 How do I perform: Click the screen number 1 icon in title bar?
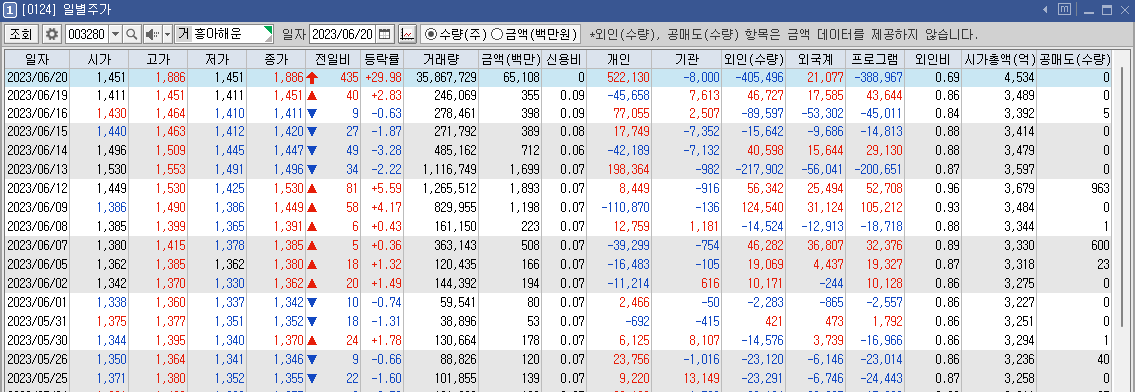click(x=9, y=10)
